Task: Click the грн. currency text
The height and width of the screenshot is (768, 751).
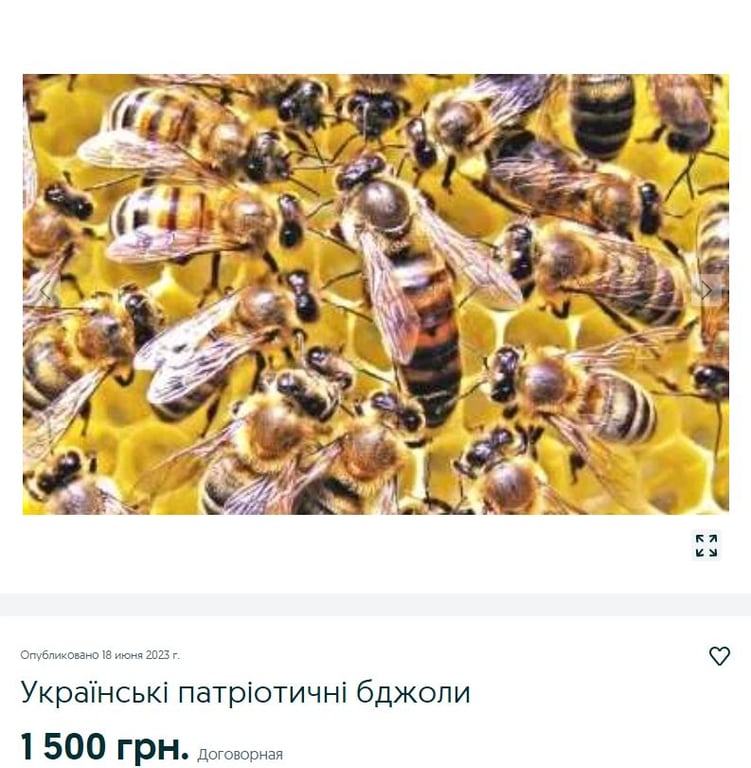Action: (152, 748)
